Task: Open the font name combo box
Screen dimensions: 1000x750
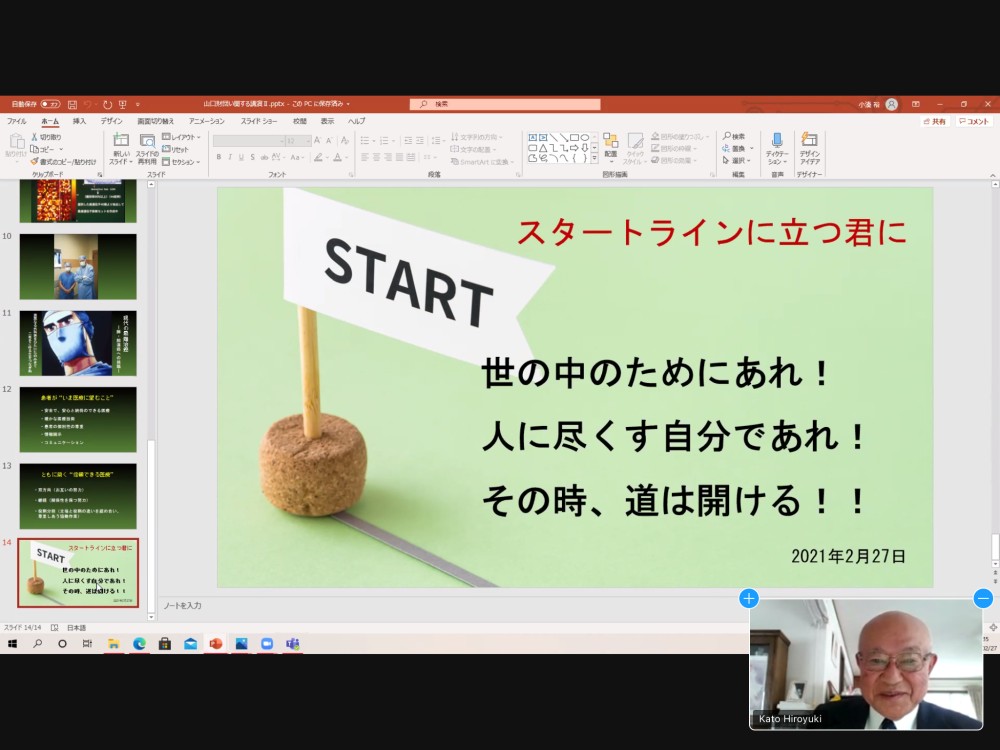Action: tap(248, 140)
